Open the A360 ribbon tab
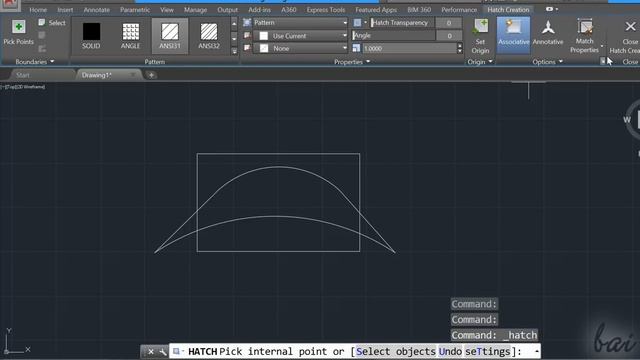Image resolution: width=640 pixels, height=360 pixels. click(289, 9)
